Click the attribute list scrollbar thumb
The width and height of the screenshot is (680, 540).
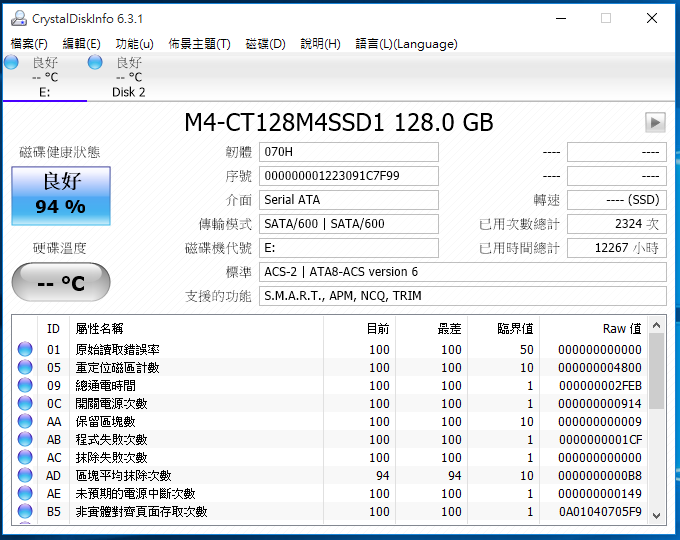pyautogui.click(x=657, y=371)
